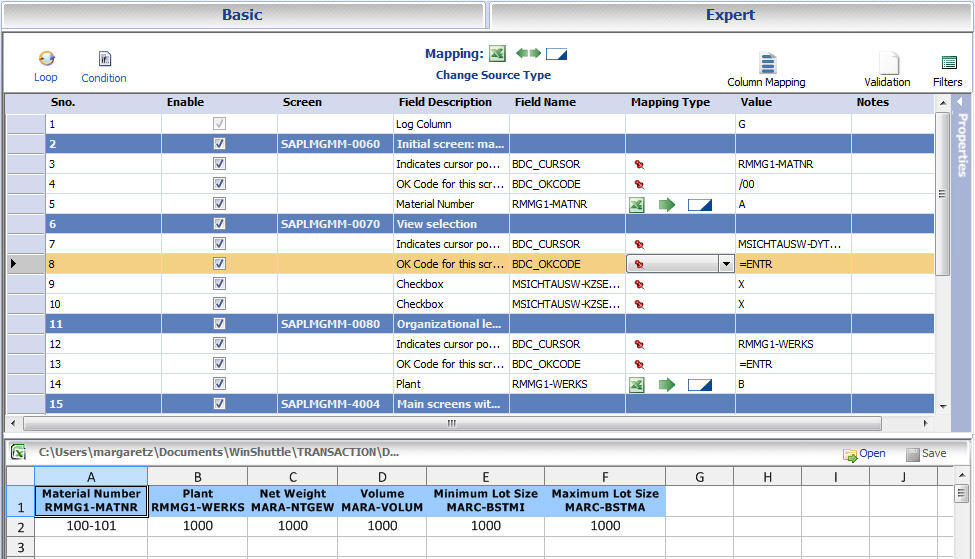
Task: Click the Validation icon
Action: 888,65
